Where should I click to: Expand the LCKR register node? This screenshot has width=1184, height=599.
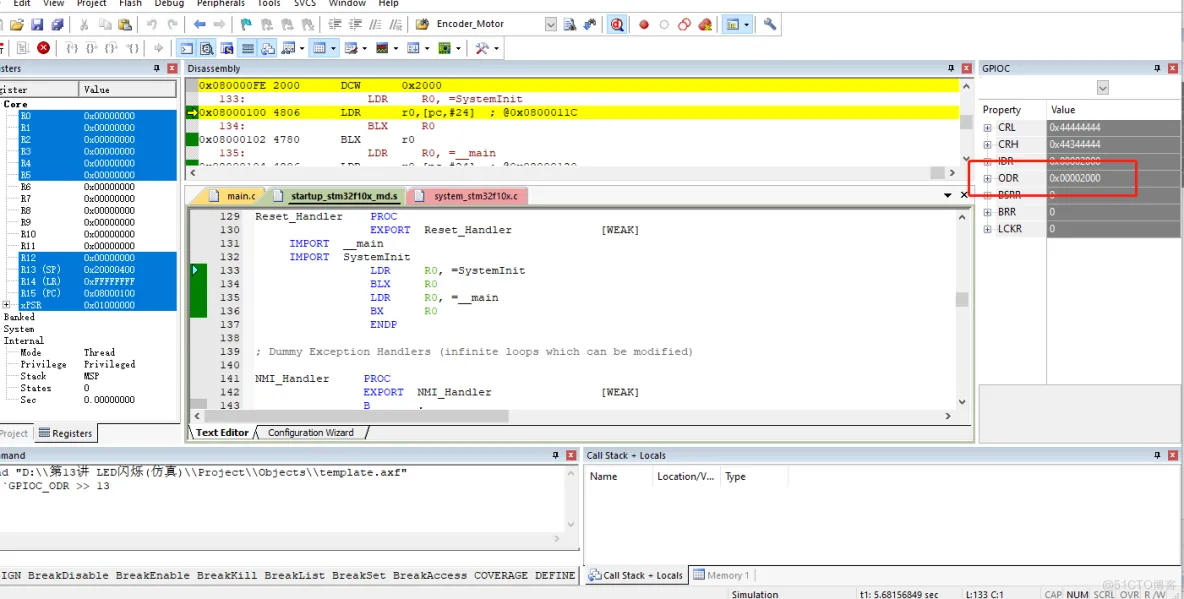(988, 229)
